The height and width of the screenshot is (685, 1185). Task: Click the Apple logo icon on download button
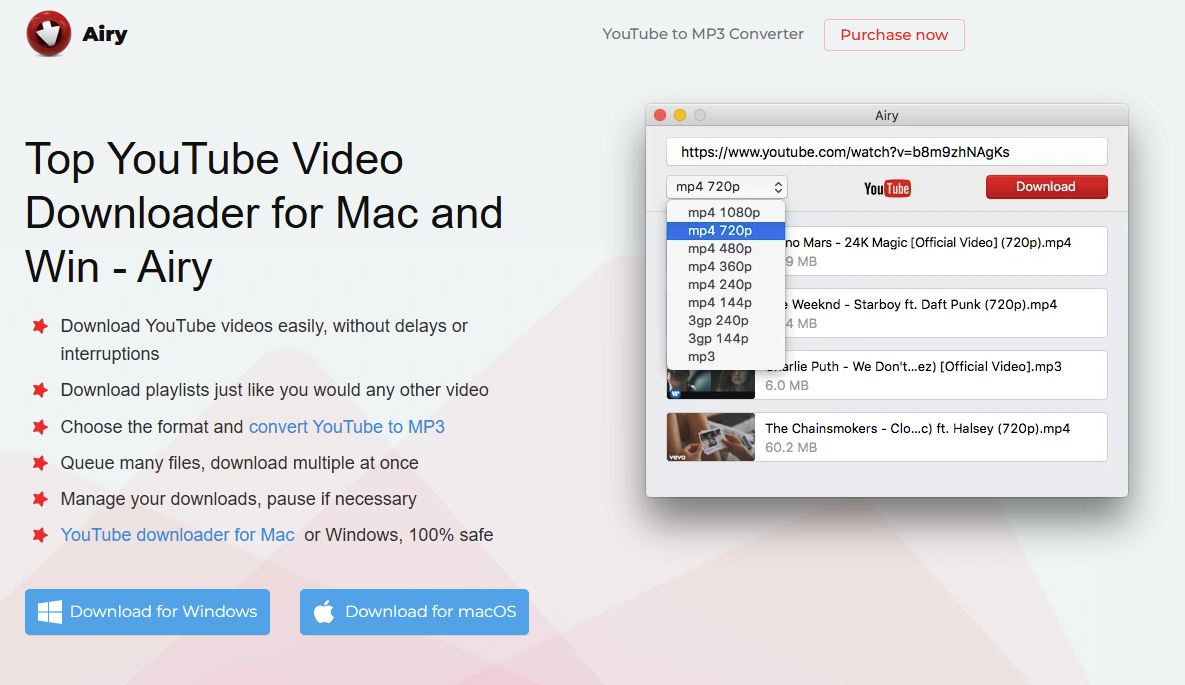tap(324, 611)
